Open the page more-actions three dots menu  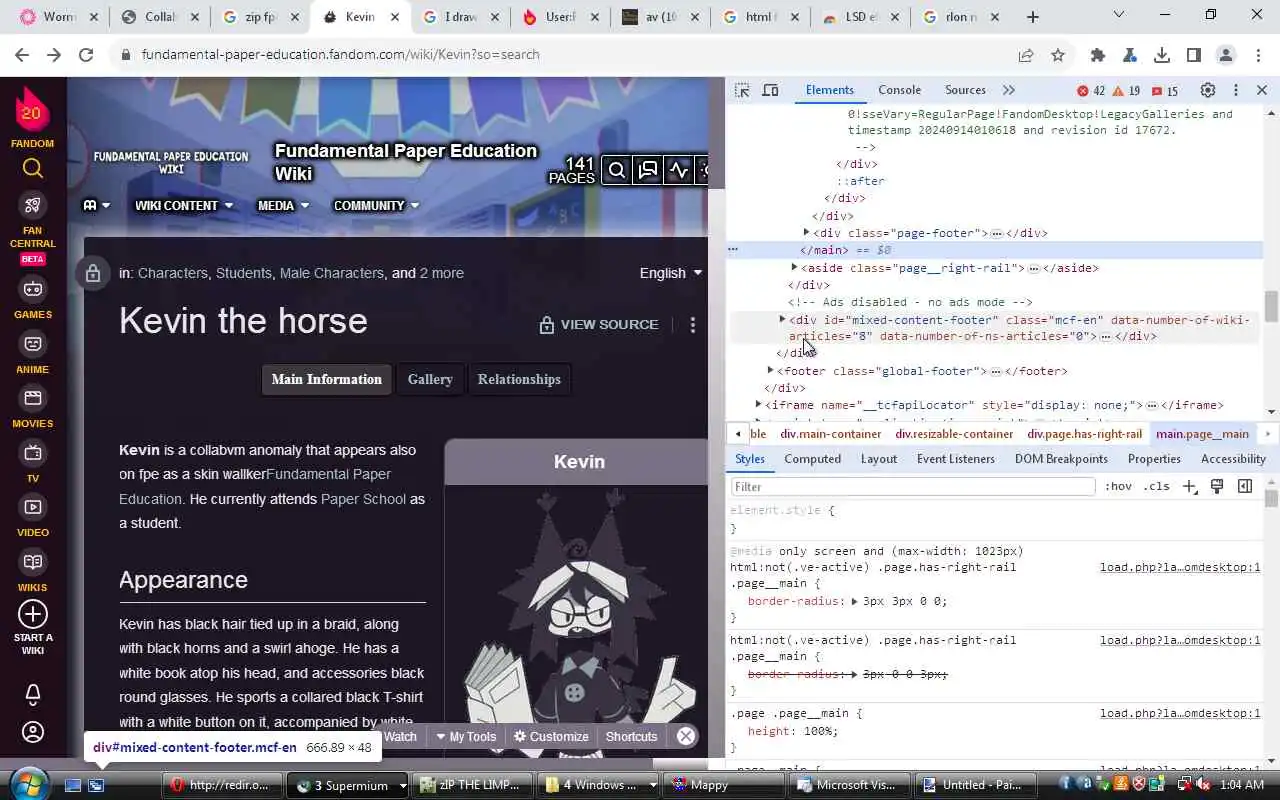click(692, 324)
